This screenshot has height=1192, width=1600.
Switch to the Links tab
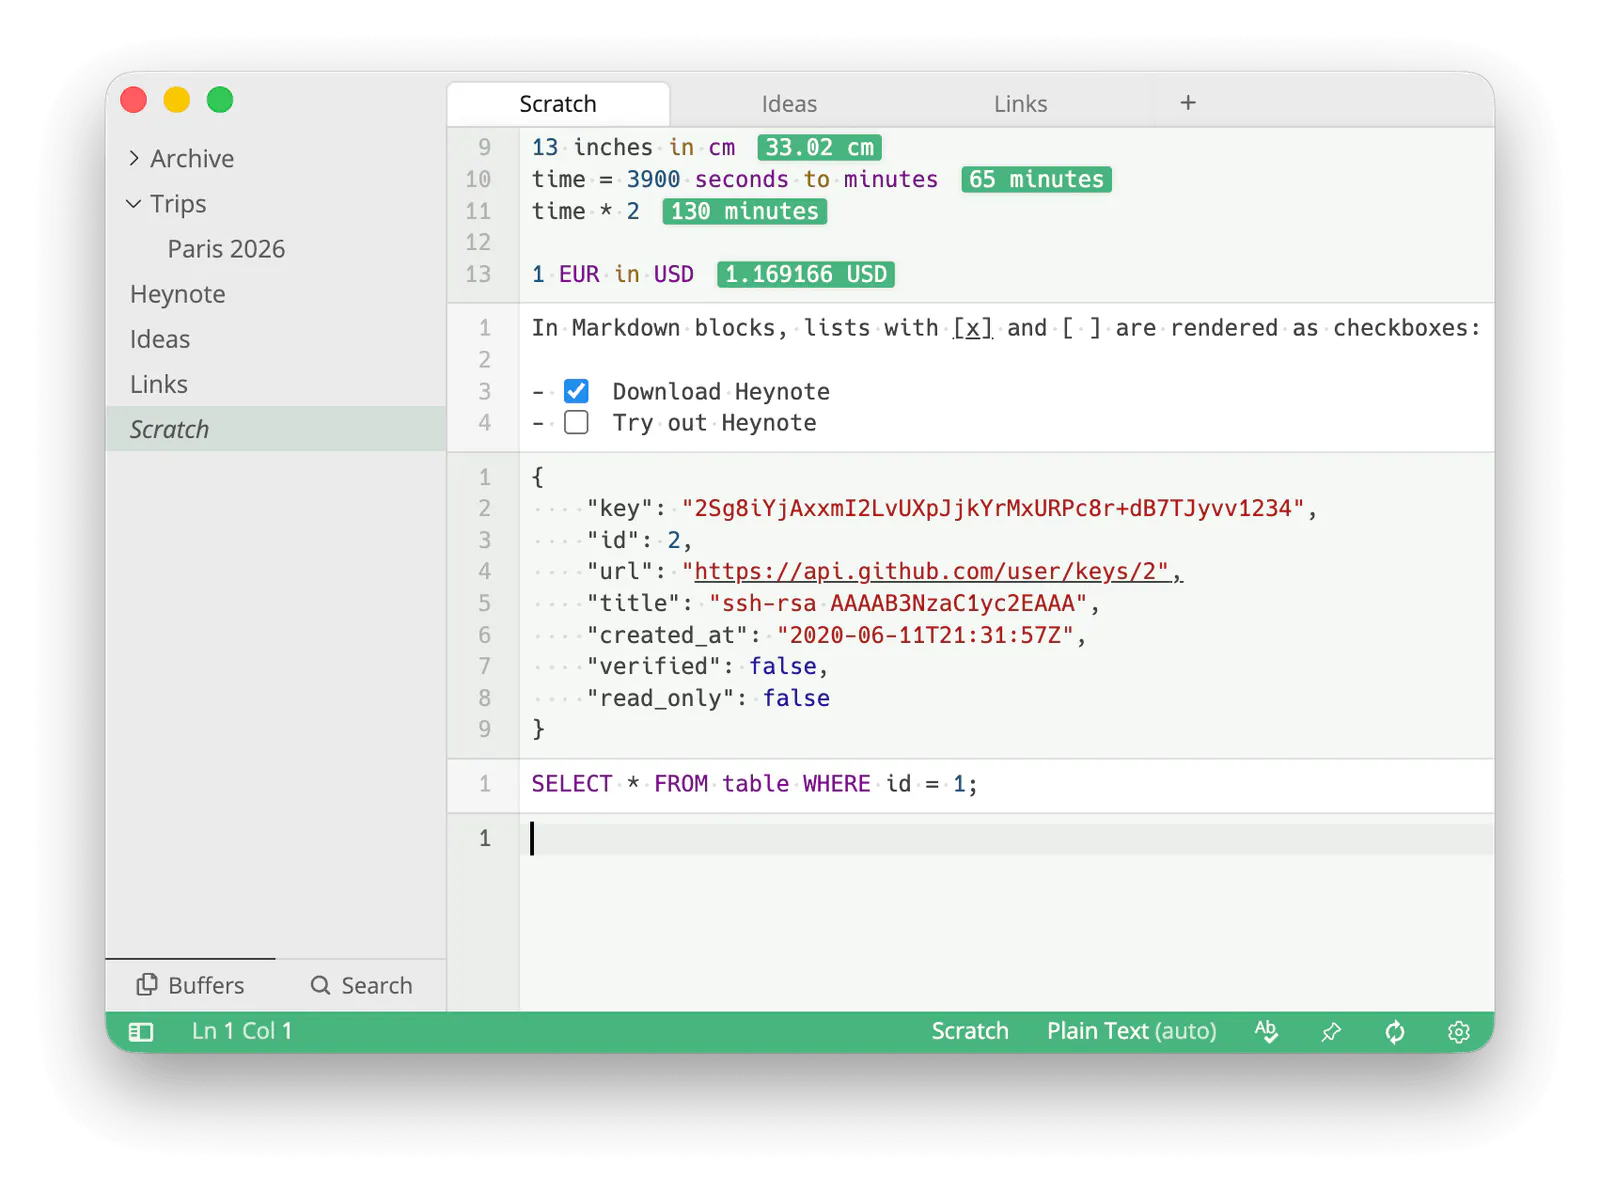(x=1020, y=104)
